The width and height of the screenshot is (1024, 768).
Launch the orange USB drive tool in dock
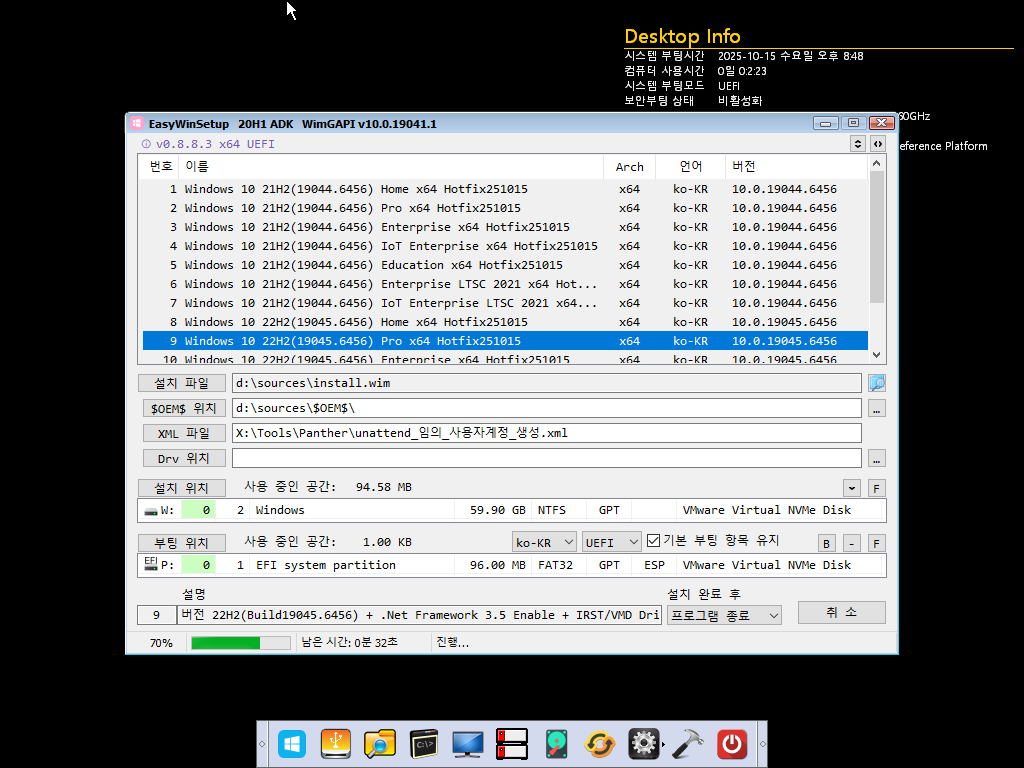pyautogui.click(x=336, y=744)
